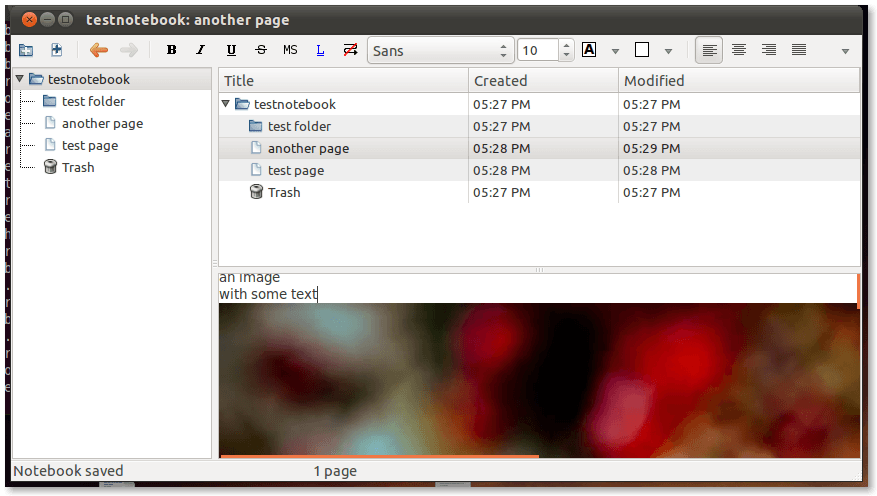Click the font size field showing 10
Image resolution: width=877 pixels, height=496 pixels.
click(538, 50)
